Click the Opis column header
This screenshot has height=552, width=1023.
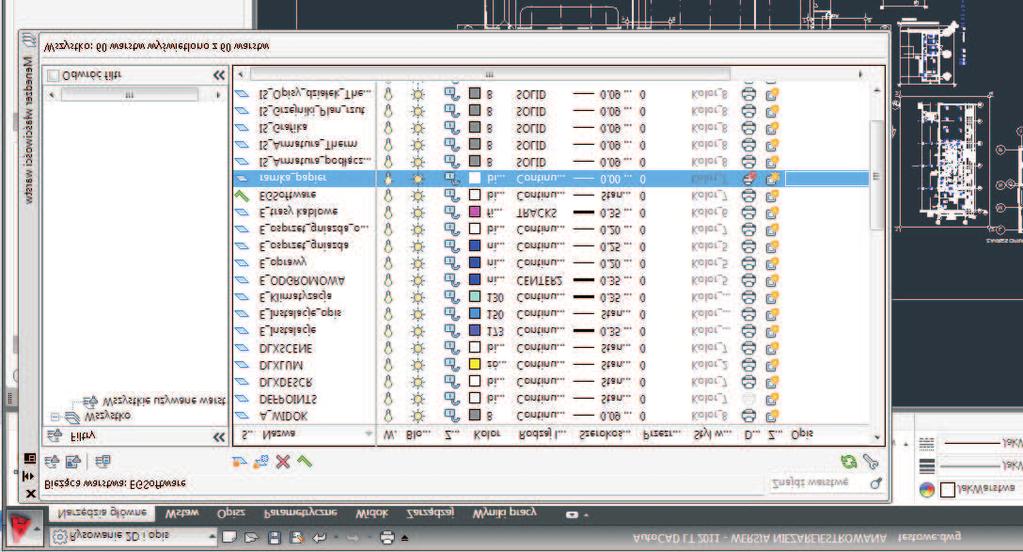click(802, 434)
